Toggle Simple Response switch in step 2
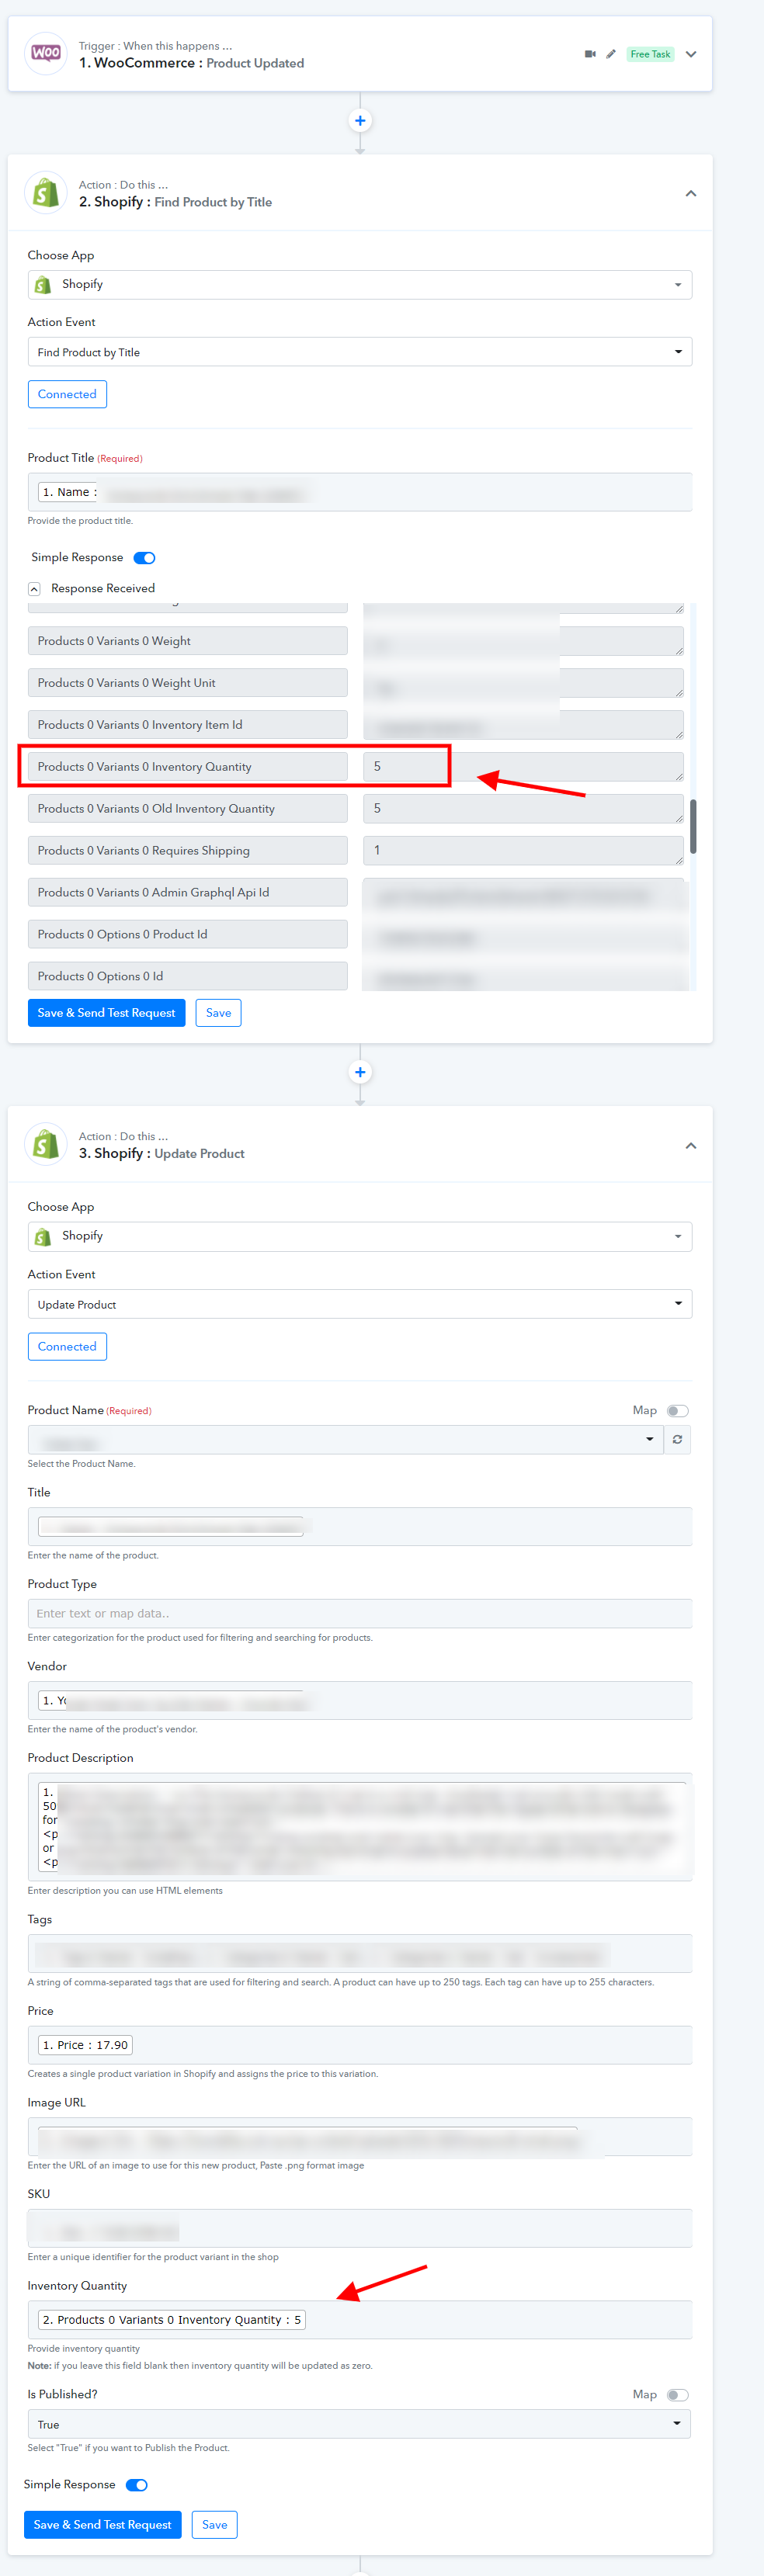 pos(145,558)
